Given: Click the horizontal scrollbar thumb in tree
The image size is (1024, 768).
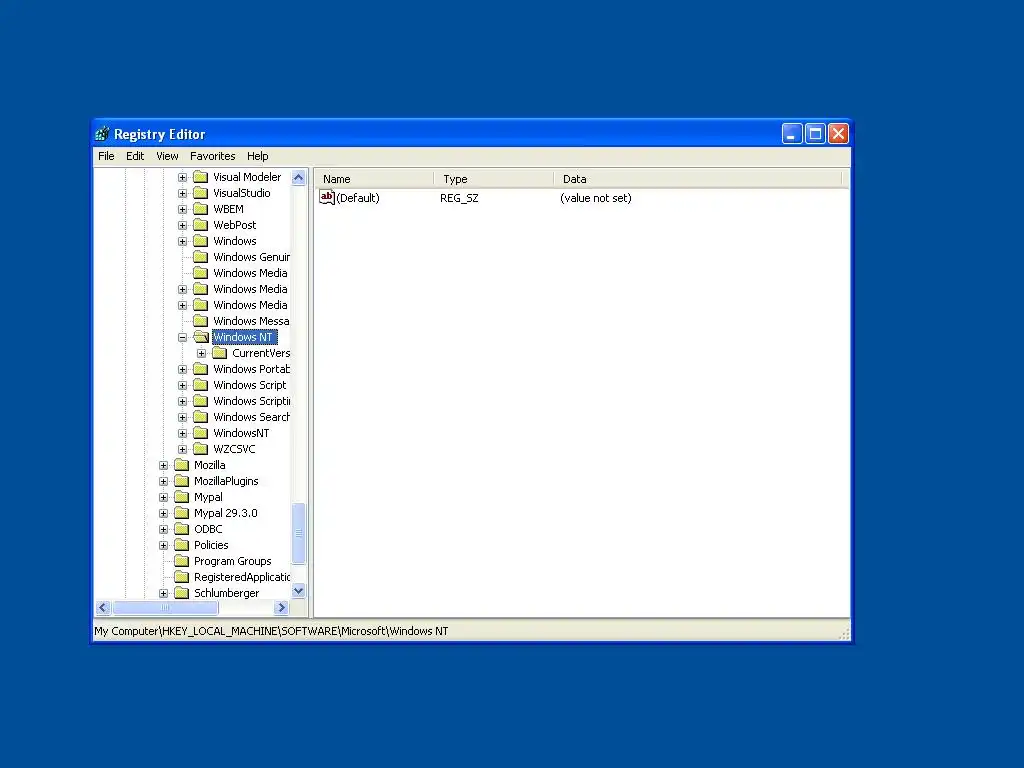Looking at the screenshot, I should (165, 608).
